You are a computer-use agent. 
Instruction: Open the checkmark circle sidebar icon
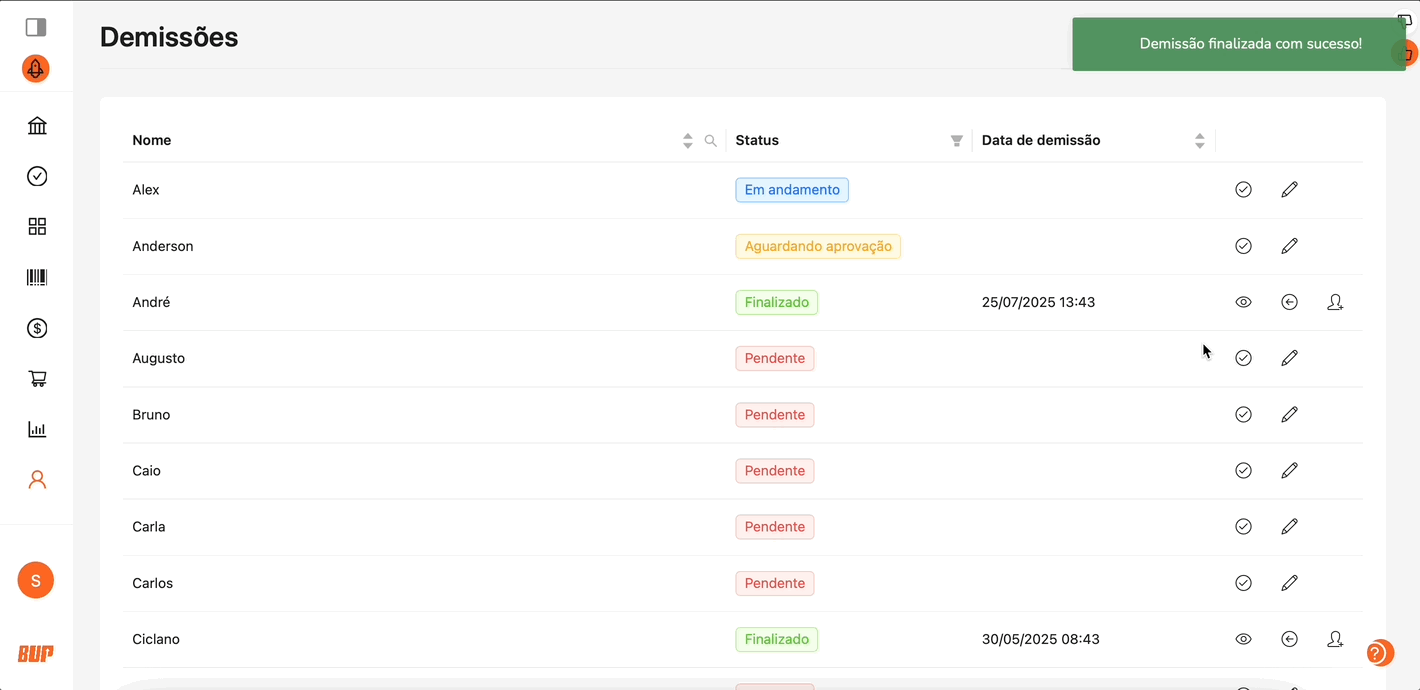(37, 176)
